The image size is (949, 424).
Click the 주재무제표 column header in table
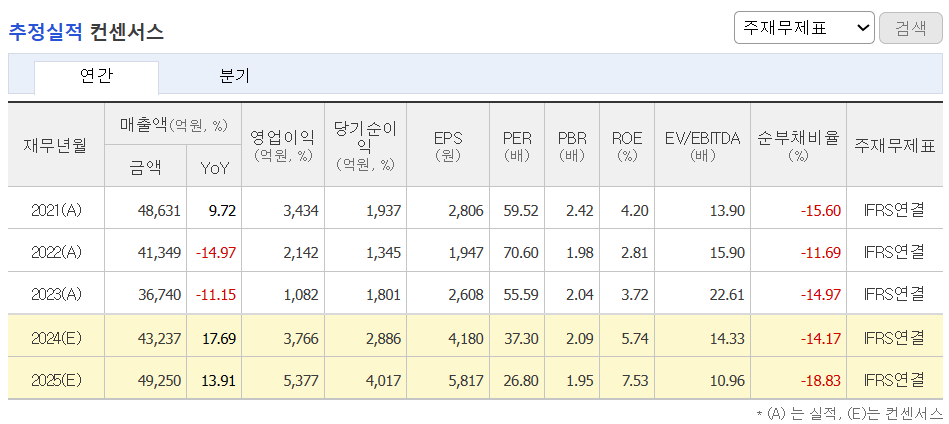coord(895,146)
